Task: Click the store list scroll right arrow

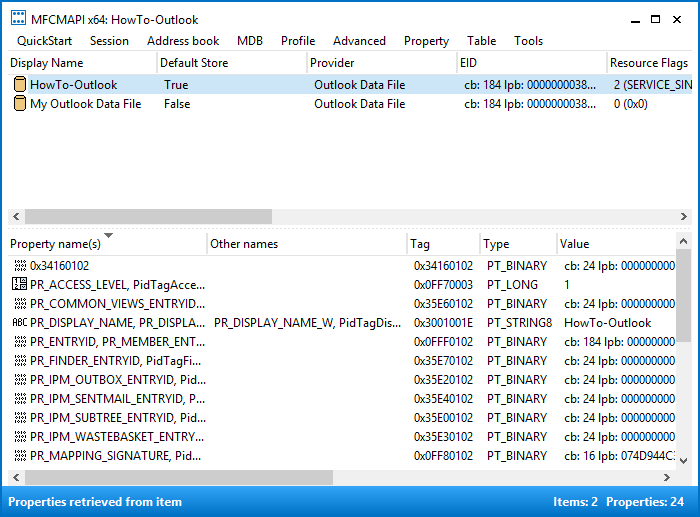Action: pos(683,217)
